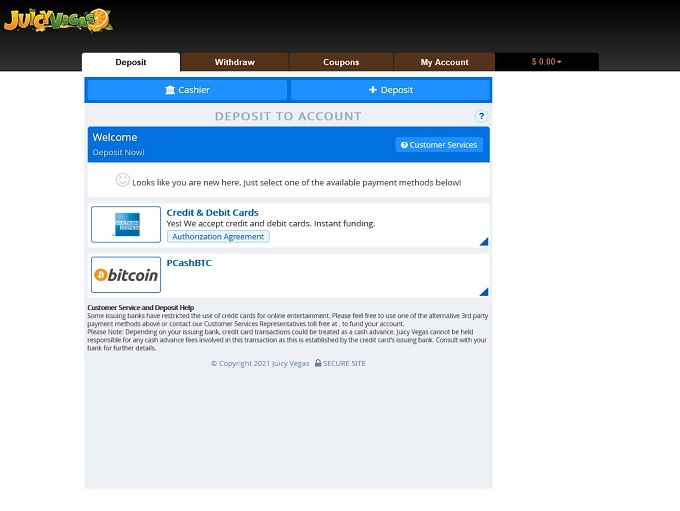
Task: Click the Deposit Now! subtitle
Action: point(118,152)
